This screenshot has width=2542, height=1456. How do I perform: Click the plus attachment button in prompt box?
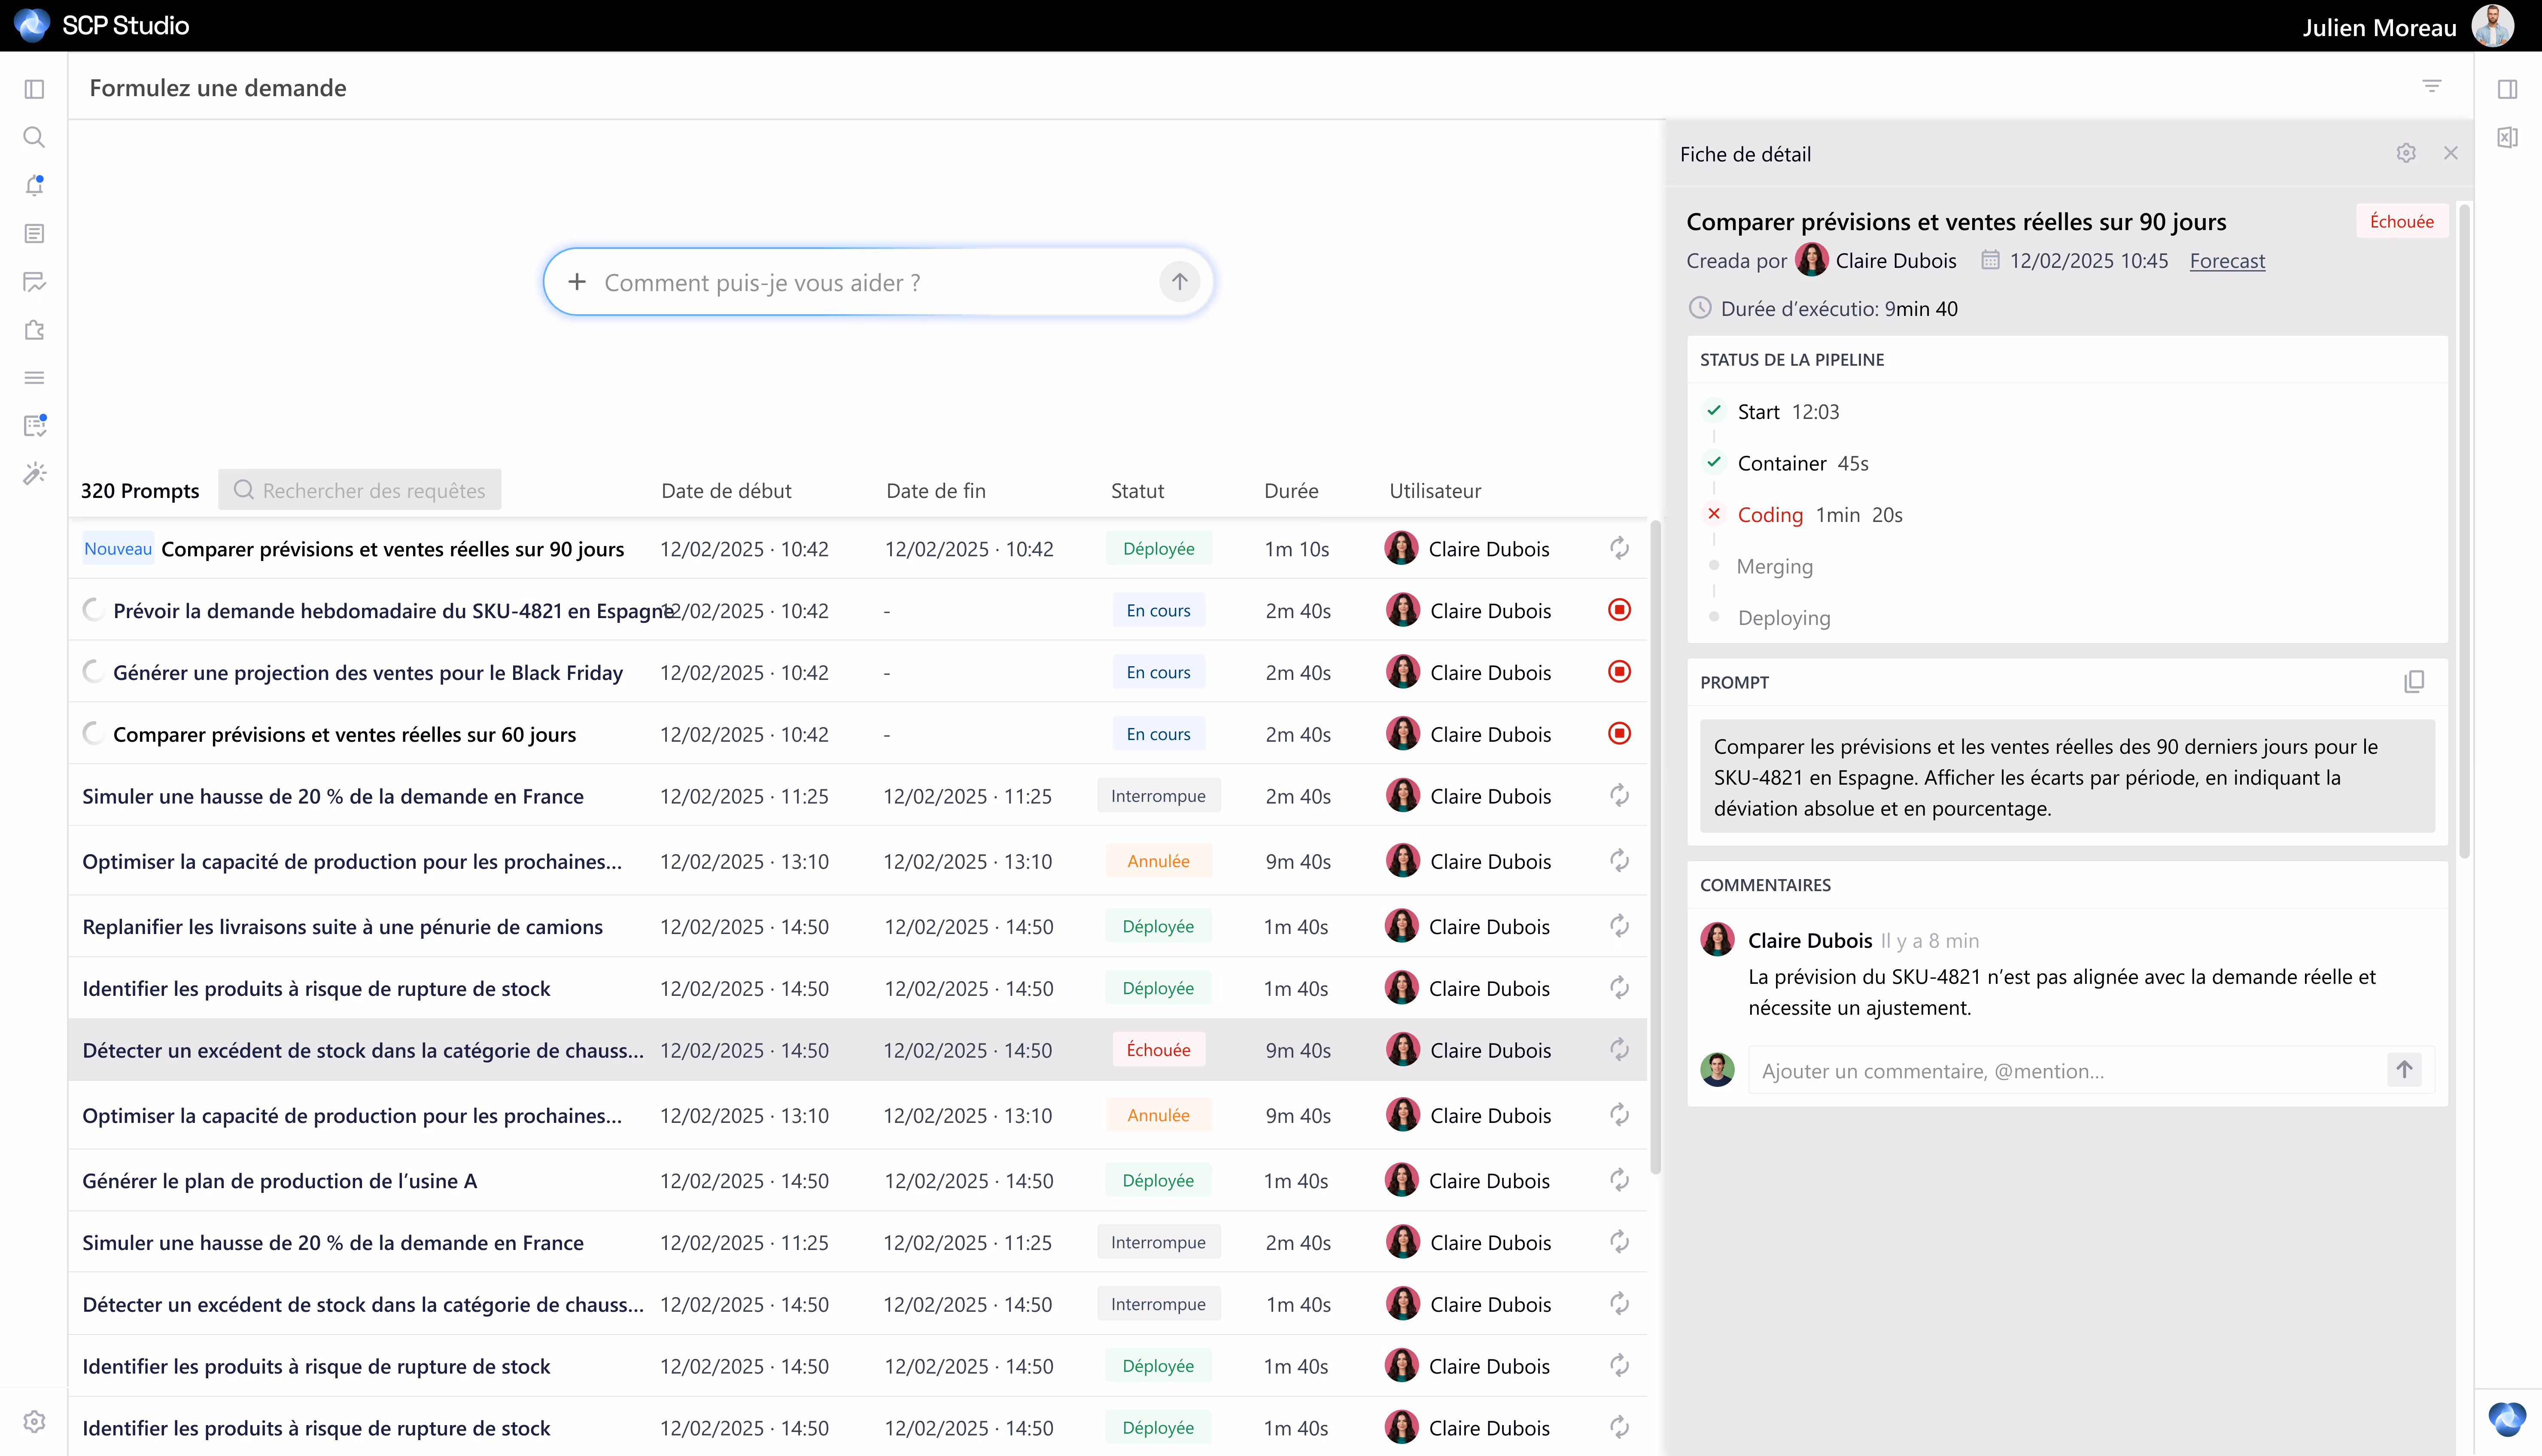577,282
